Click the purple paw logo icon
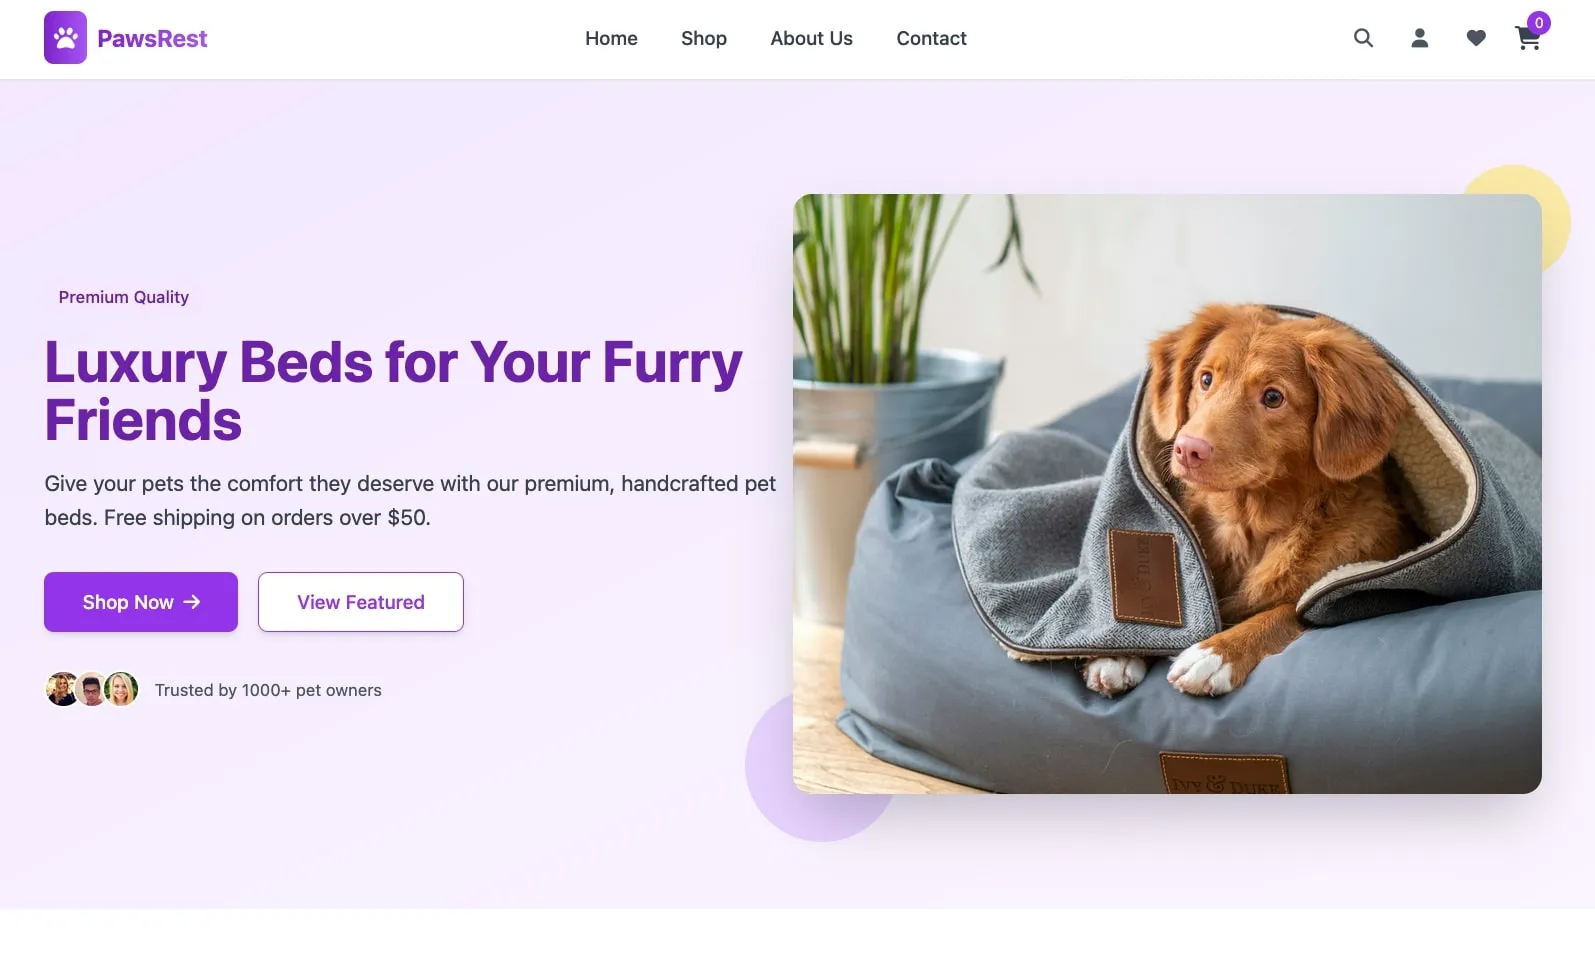1595x963 pixels. click(x=65, y=38)
